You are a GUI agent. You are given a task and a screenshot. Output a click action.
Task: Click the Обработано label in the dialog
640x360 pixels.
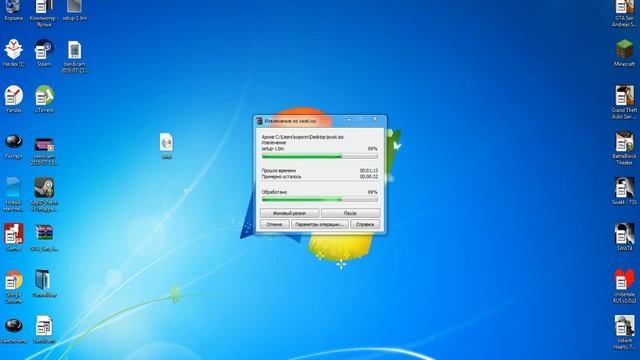click(x=274, y=192)
